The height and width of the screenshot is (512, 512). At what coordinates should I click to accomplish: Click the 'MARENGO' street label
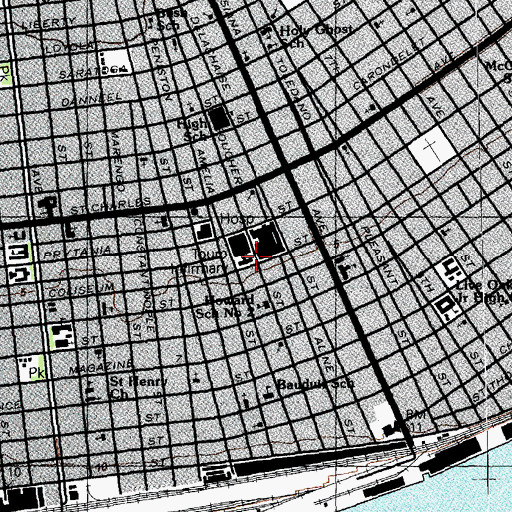pos(118,161)
